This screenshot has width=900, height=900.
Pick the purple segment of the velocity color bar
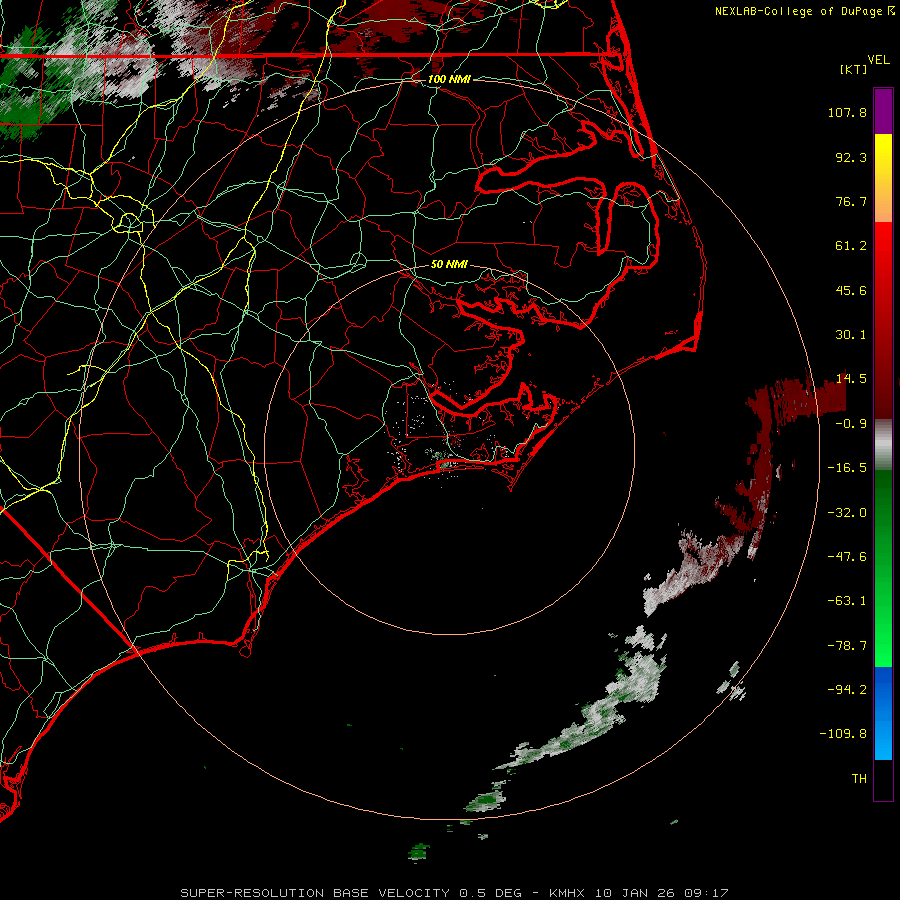[883, 111]
